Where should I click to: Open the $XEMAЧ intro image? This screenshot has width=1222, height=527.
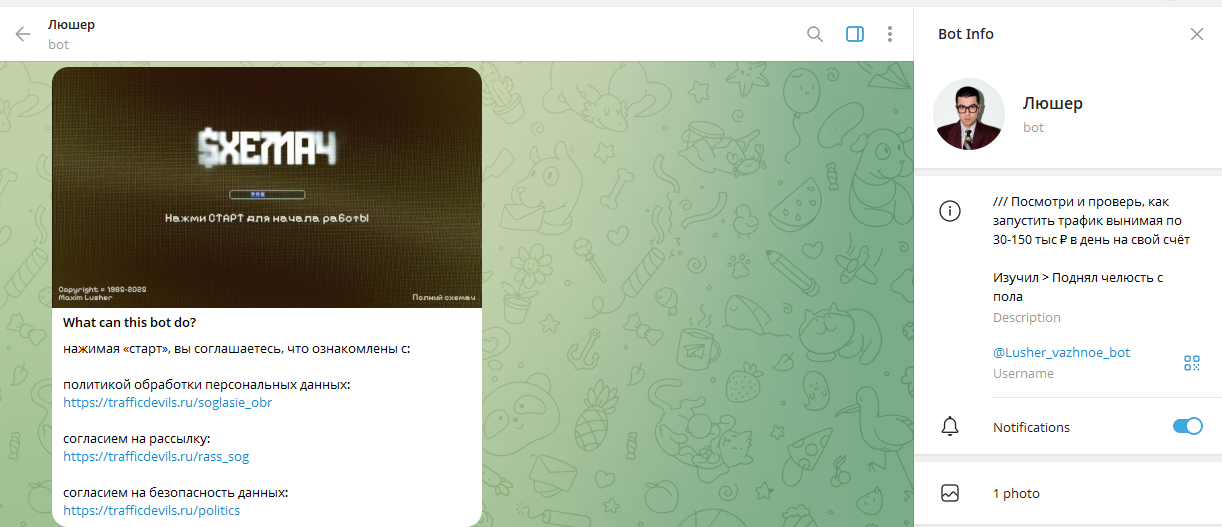pyautogui.click(x=267, y=187)
